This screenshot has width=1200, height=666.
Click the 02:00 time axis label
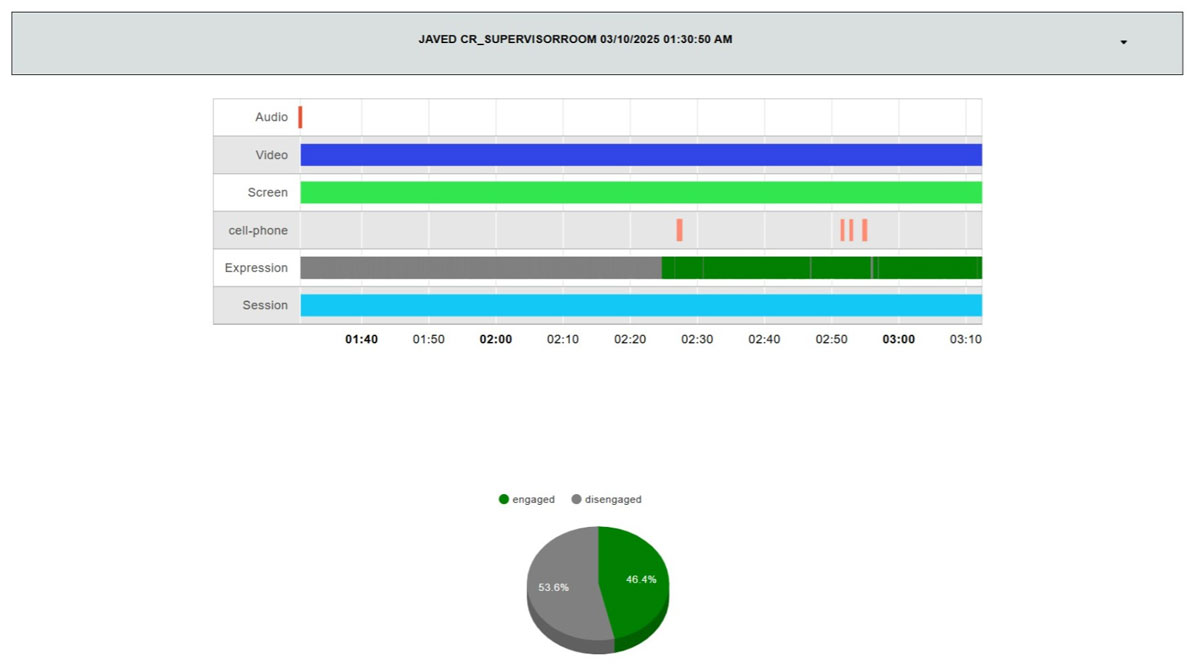[495, 339]
